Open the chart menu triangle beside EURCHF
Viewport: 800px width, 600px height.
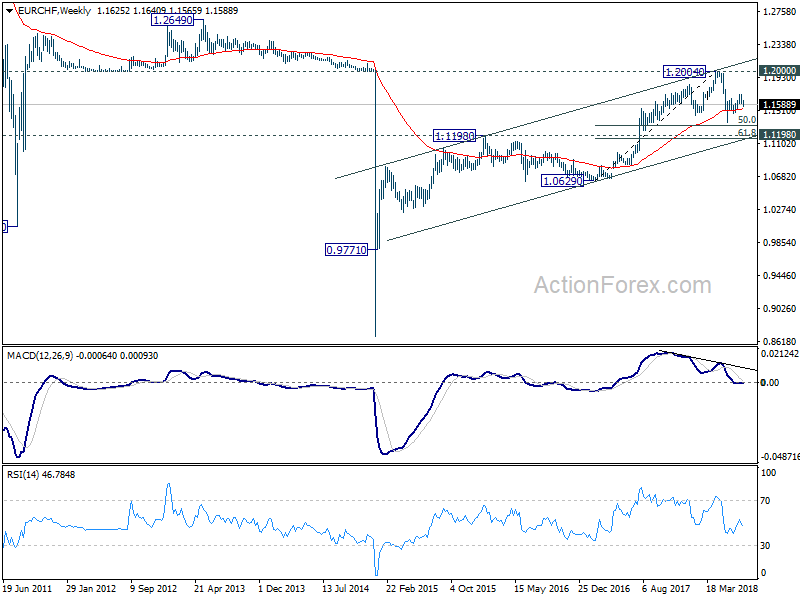pos(10,11)
